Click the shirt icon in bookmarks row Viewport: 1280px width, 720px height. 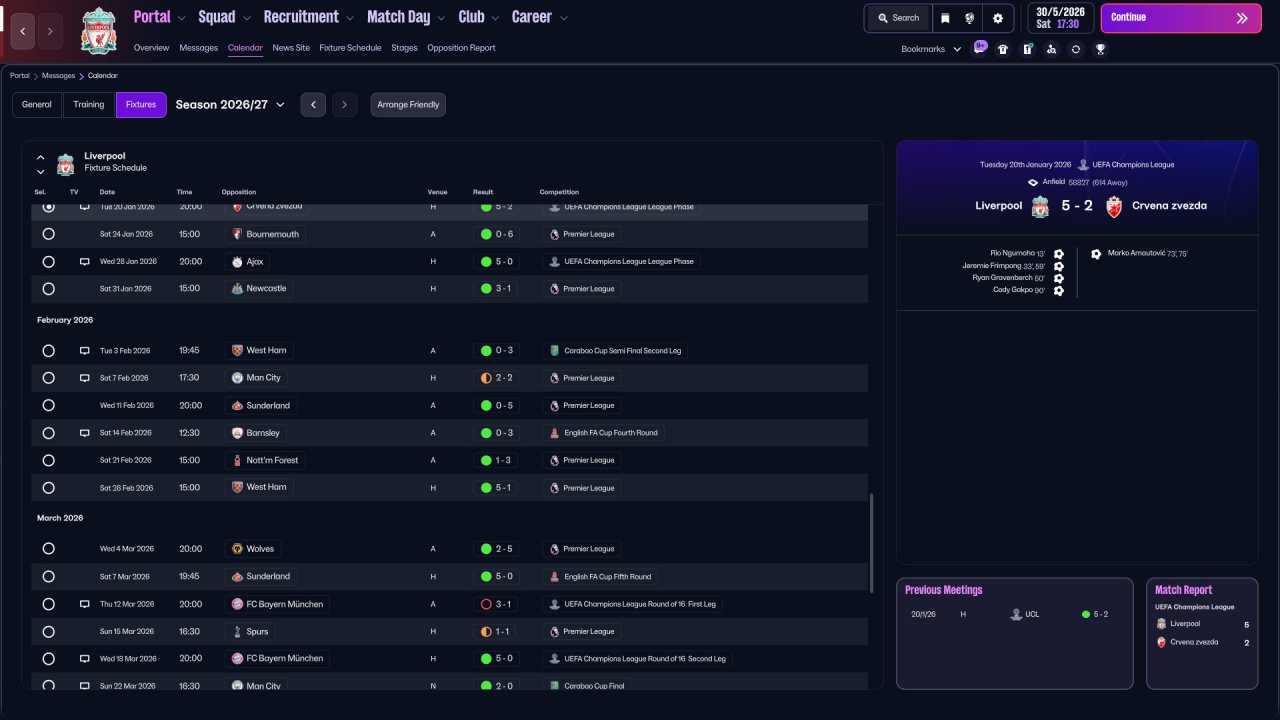[x=1003, y=49]
